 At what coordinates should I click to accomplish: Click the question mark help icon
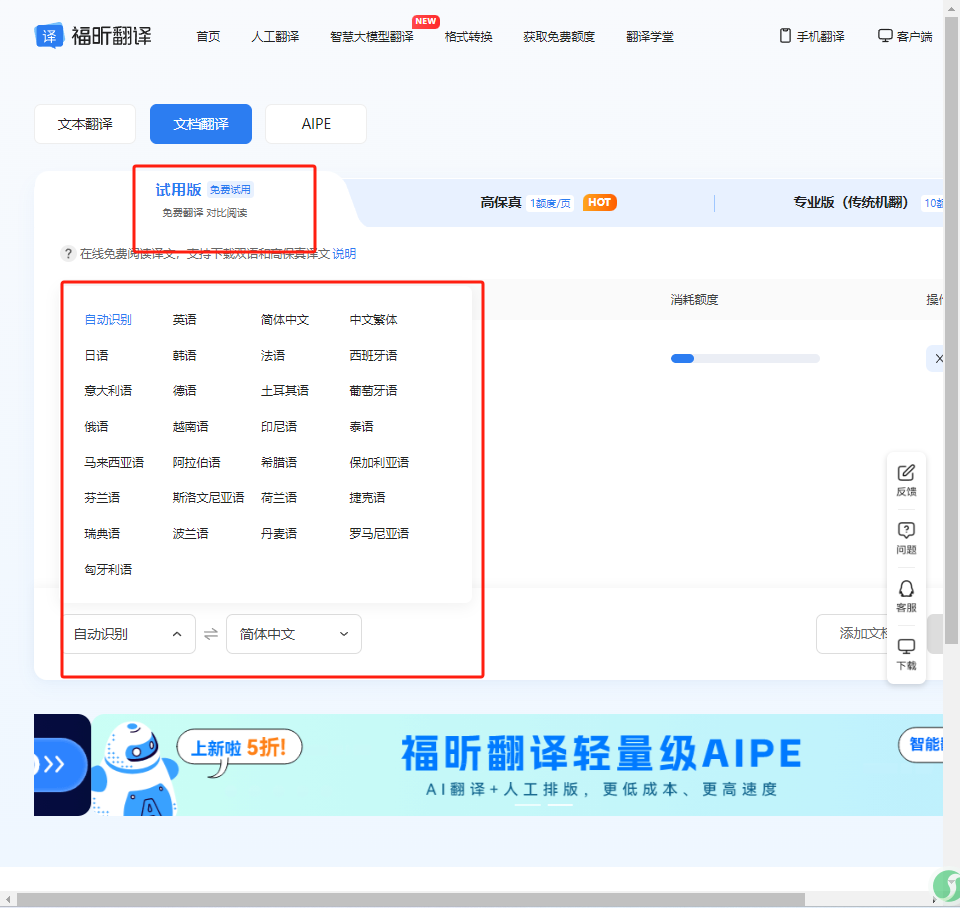pyautogui.click(x=68, y=253)
